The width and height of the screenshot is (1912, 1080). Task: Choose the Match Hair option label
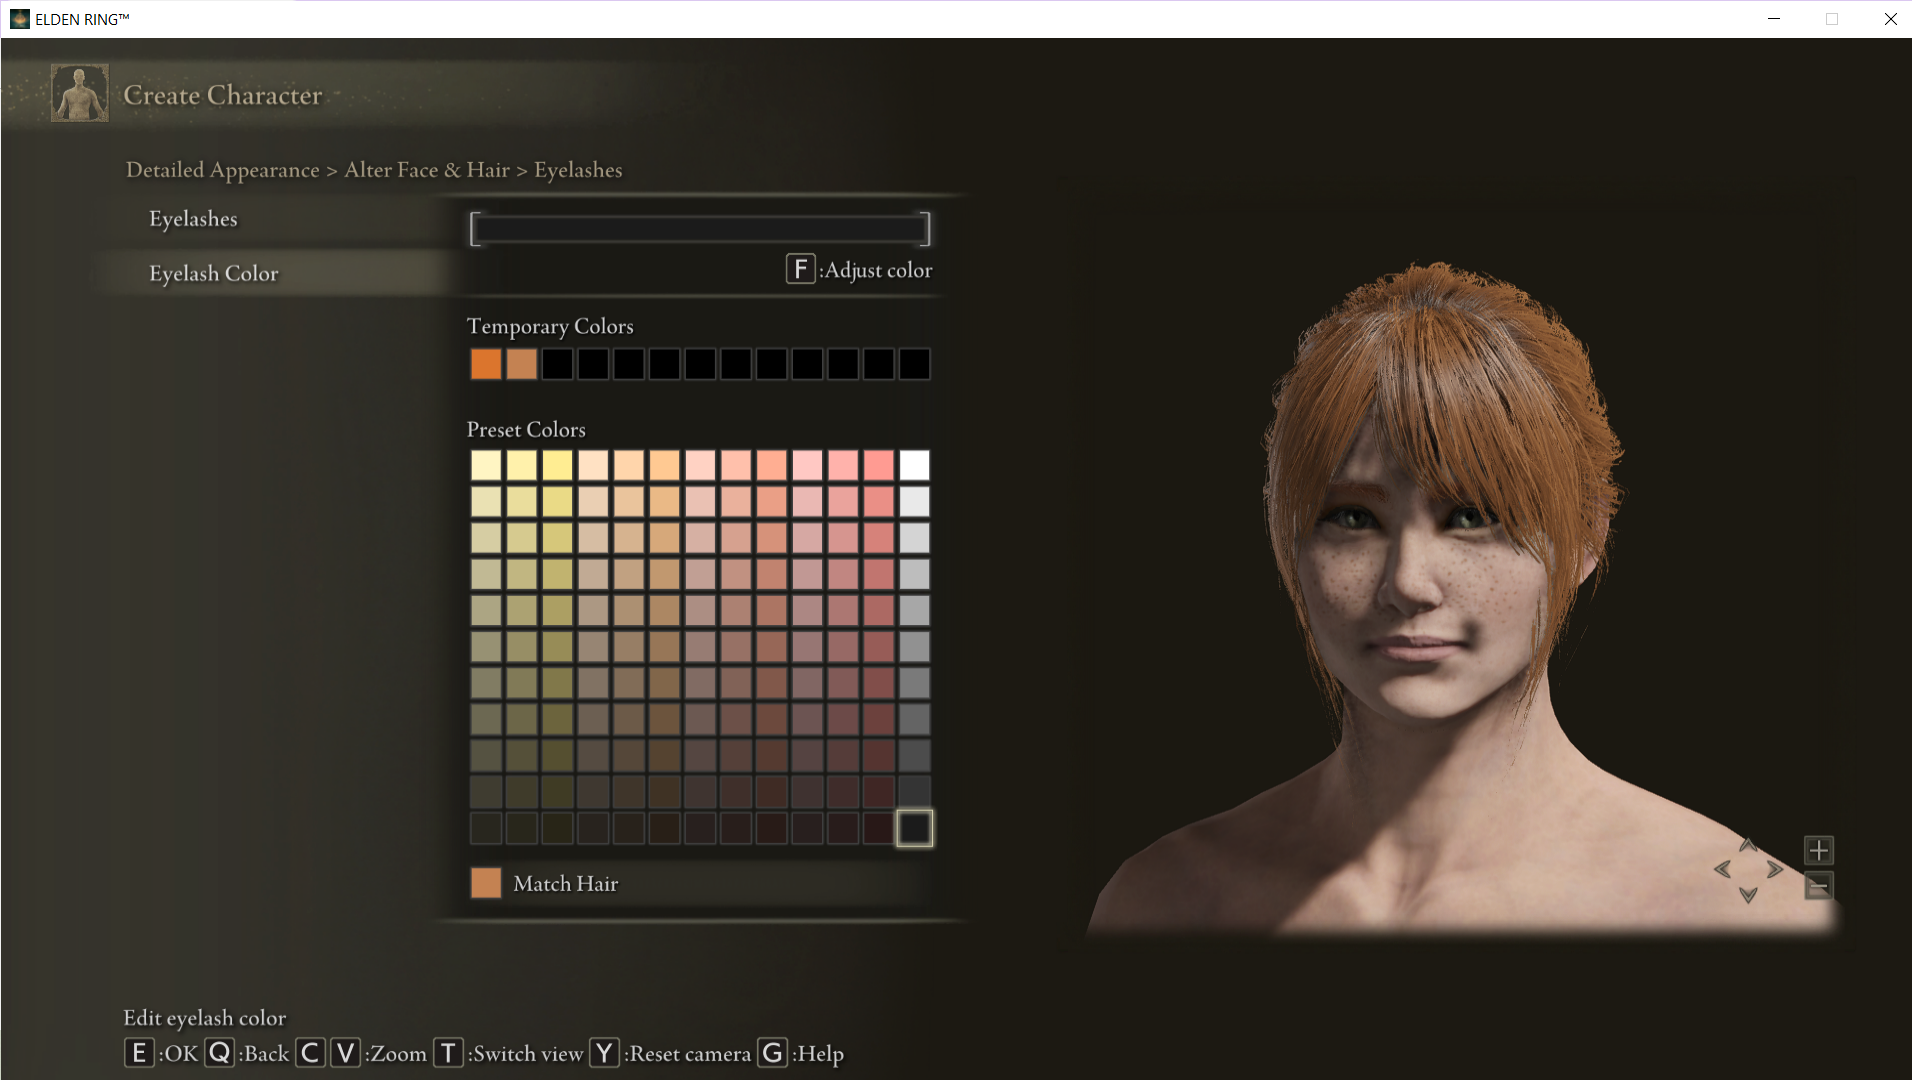[x=566, y=884]
